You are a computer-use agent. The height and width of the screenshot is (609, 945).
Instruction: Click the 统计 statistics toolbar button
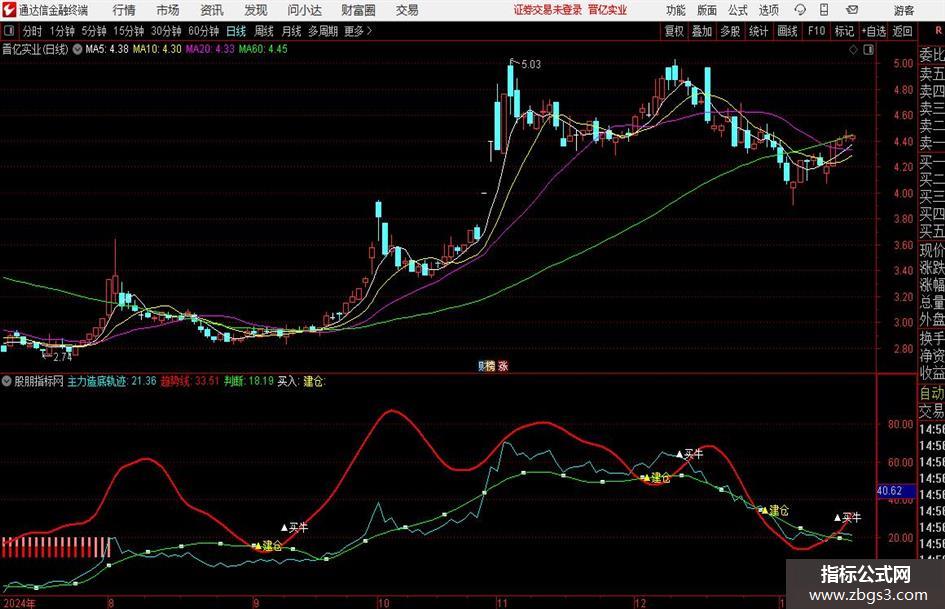(758, 31)
